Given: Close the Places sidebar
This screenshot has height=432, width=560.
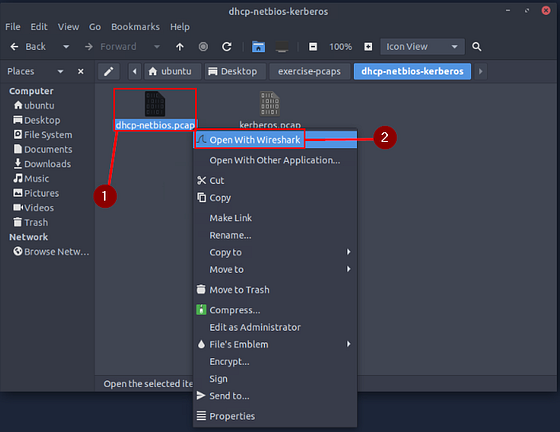Looking at the screenshot, I should [x=81, y=71].
